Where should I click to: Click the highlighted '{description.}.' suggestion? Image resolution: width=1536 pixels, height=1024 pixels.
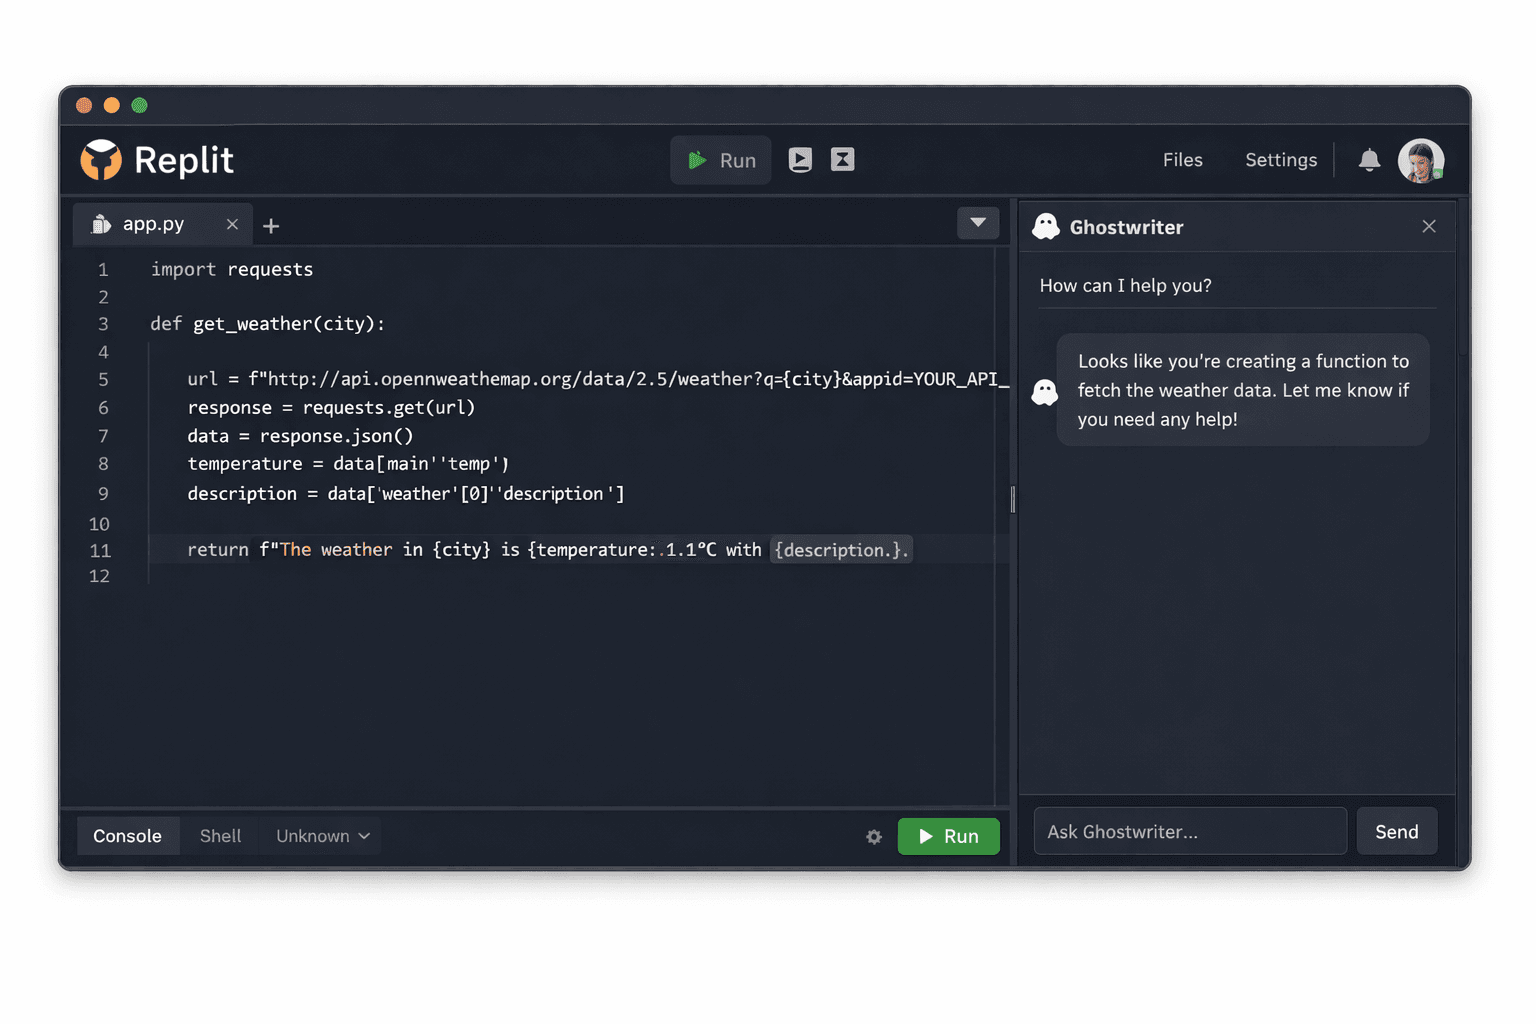841,550
